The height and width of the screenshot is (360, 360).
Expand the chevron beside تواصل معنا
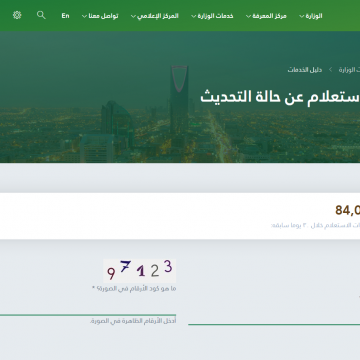pos(85,16)
